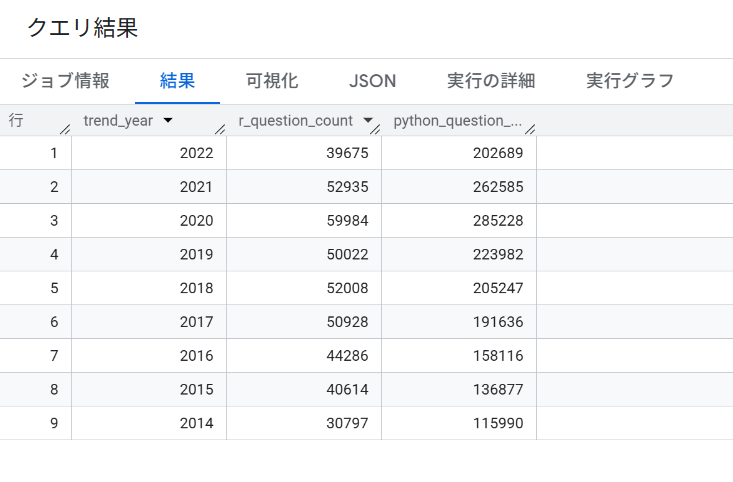Click the r_question_count column resize handle
The height and width of the screenshot is (482, 733).
pyautogui.click(x=375, y=127)
